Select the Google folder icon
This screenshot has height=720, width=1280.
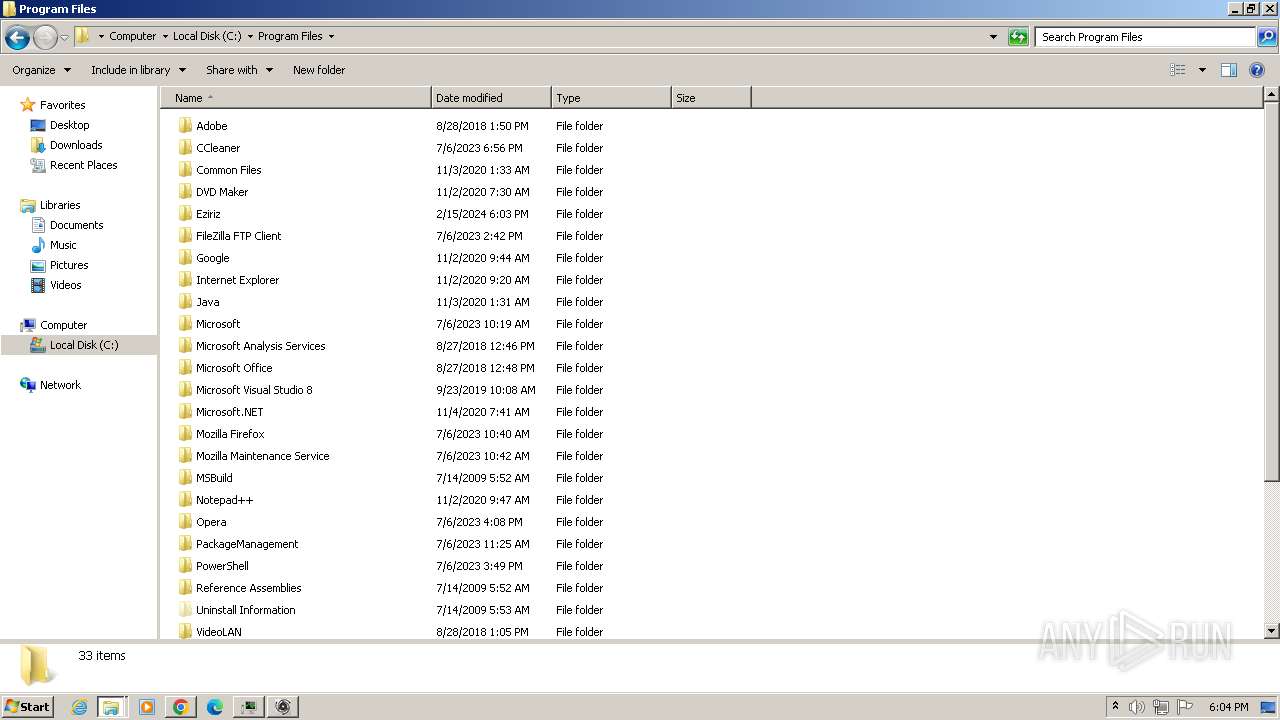(185, 258)
